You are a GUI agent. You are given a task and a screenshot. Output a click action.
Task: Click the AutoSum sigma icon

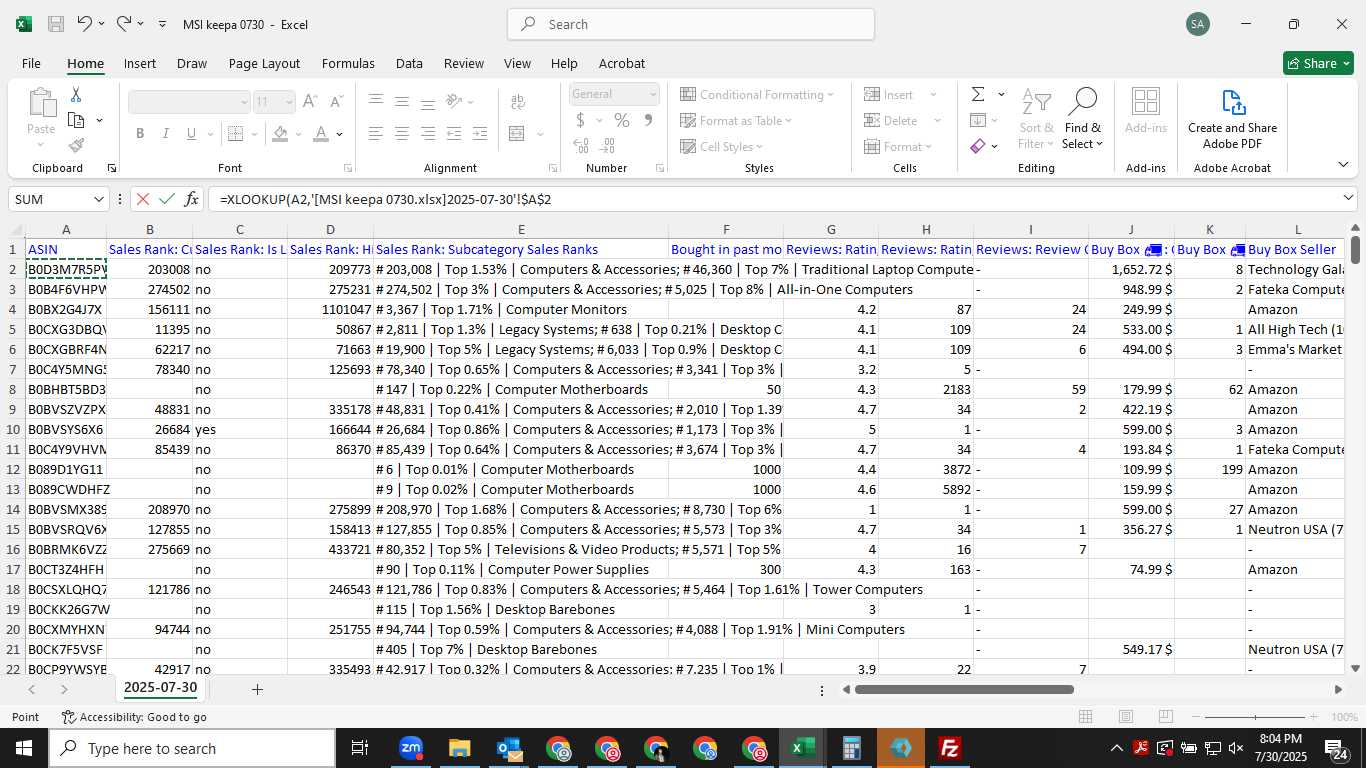click(978, 94)
